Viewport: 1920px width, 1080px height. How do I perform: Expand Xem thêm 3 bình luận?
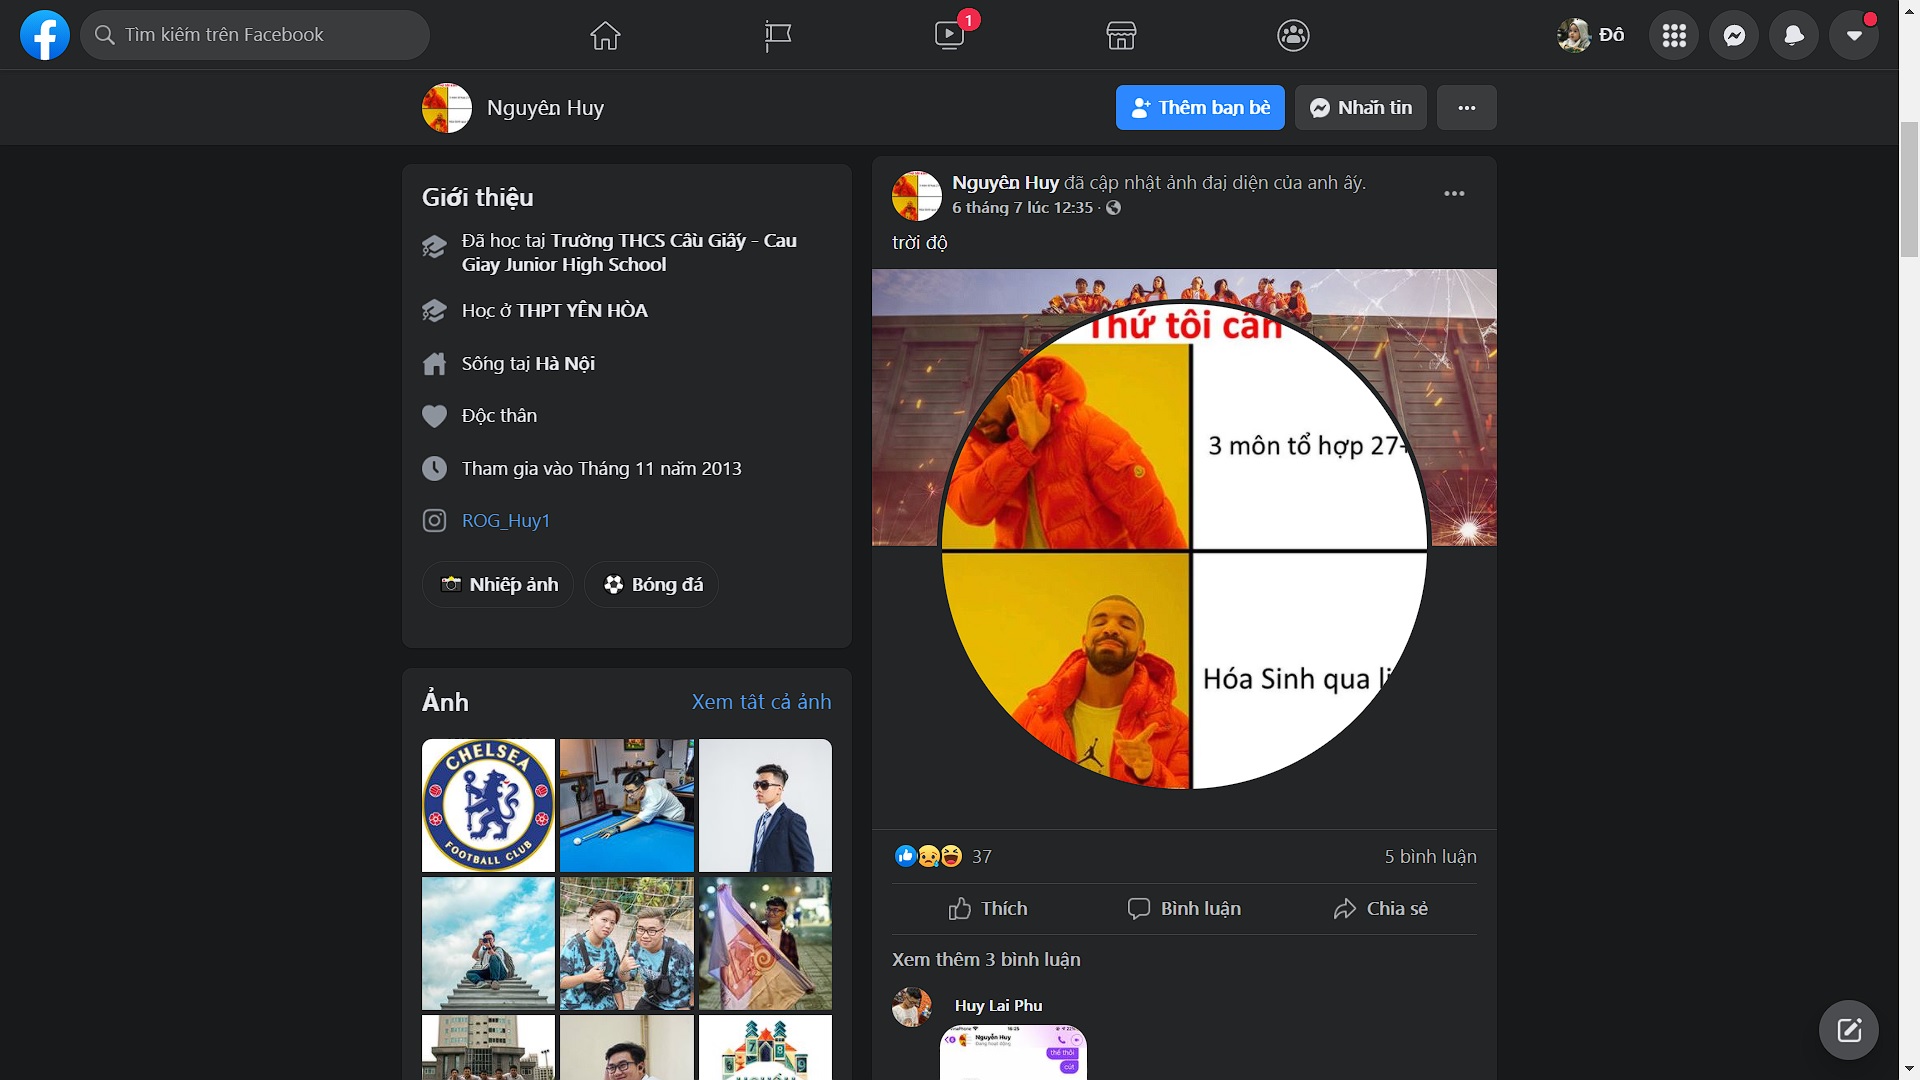click(x=986, y=959)
